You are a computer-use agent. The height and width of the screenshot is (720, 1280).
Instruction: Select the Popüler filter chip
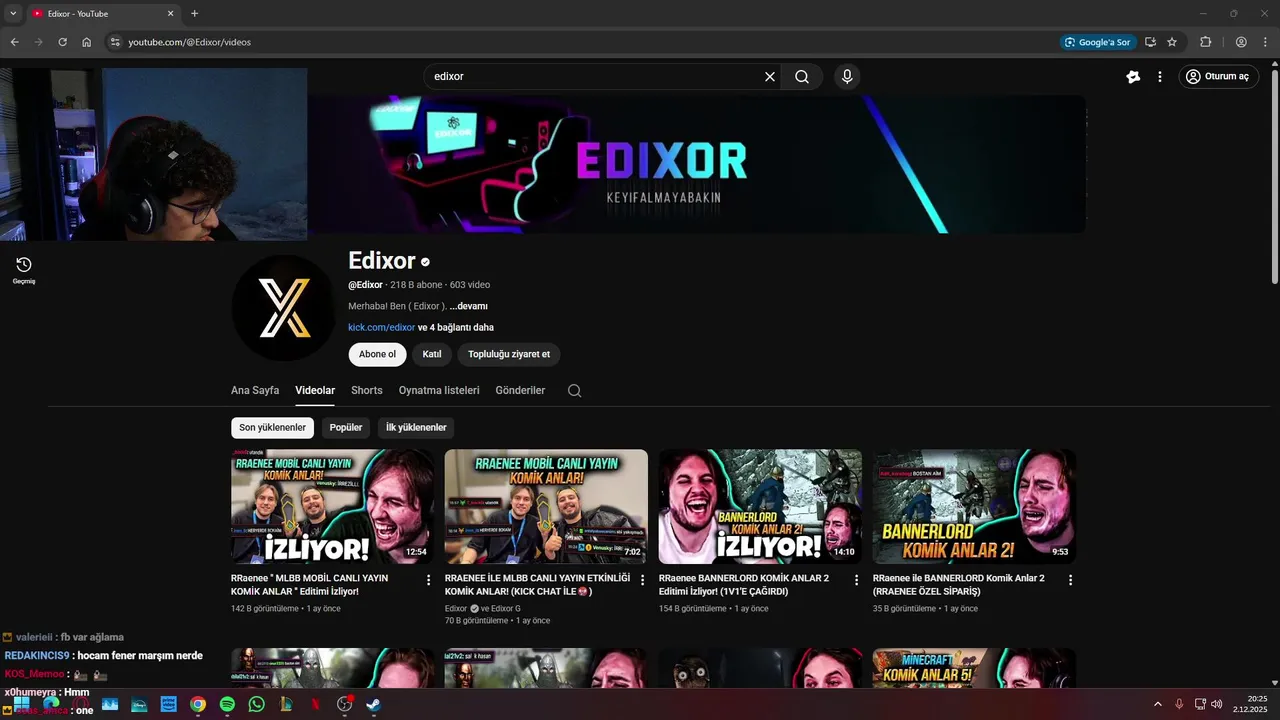tap(346, 428)
